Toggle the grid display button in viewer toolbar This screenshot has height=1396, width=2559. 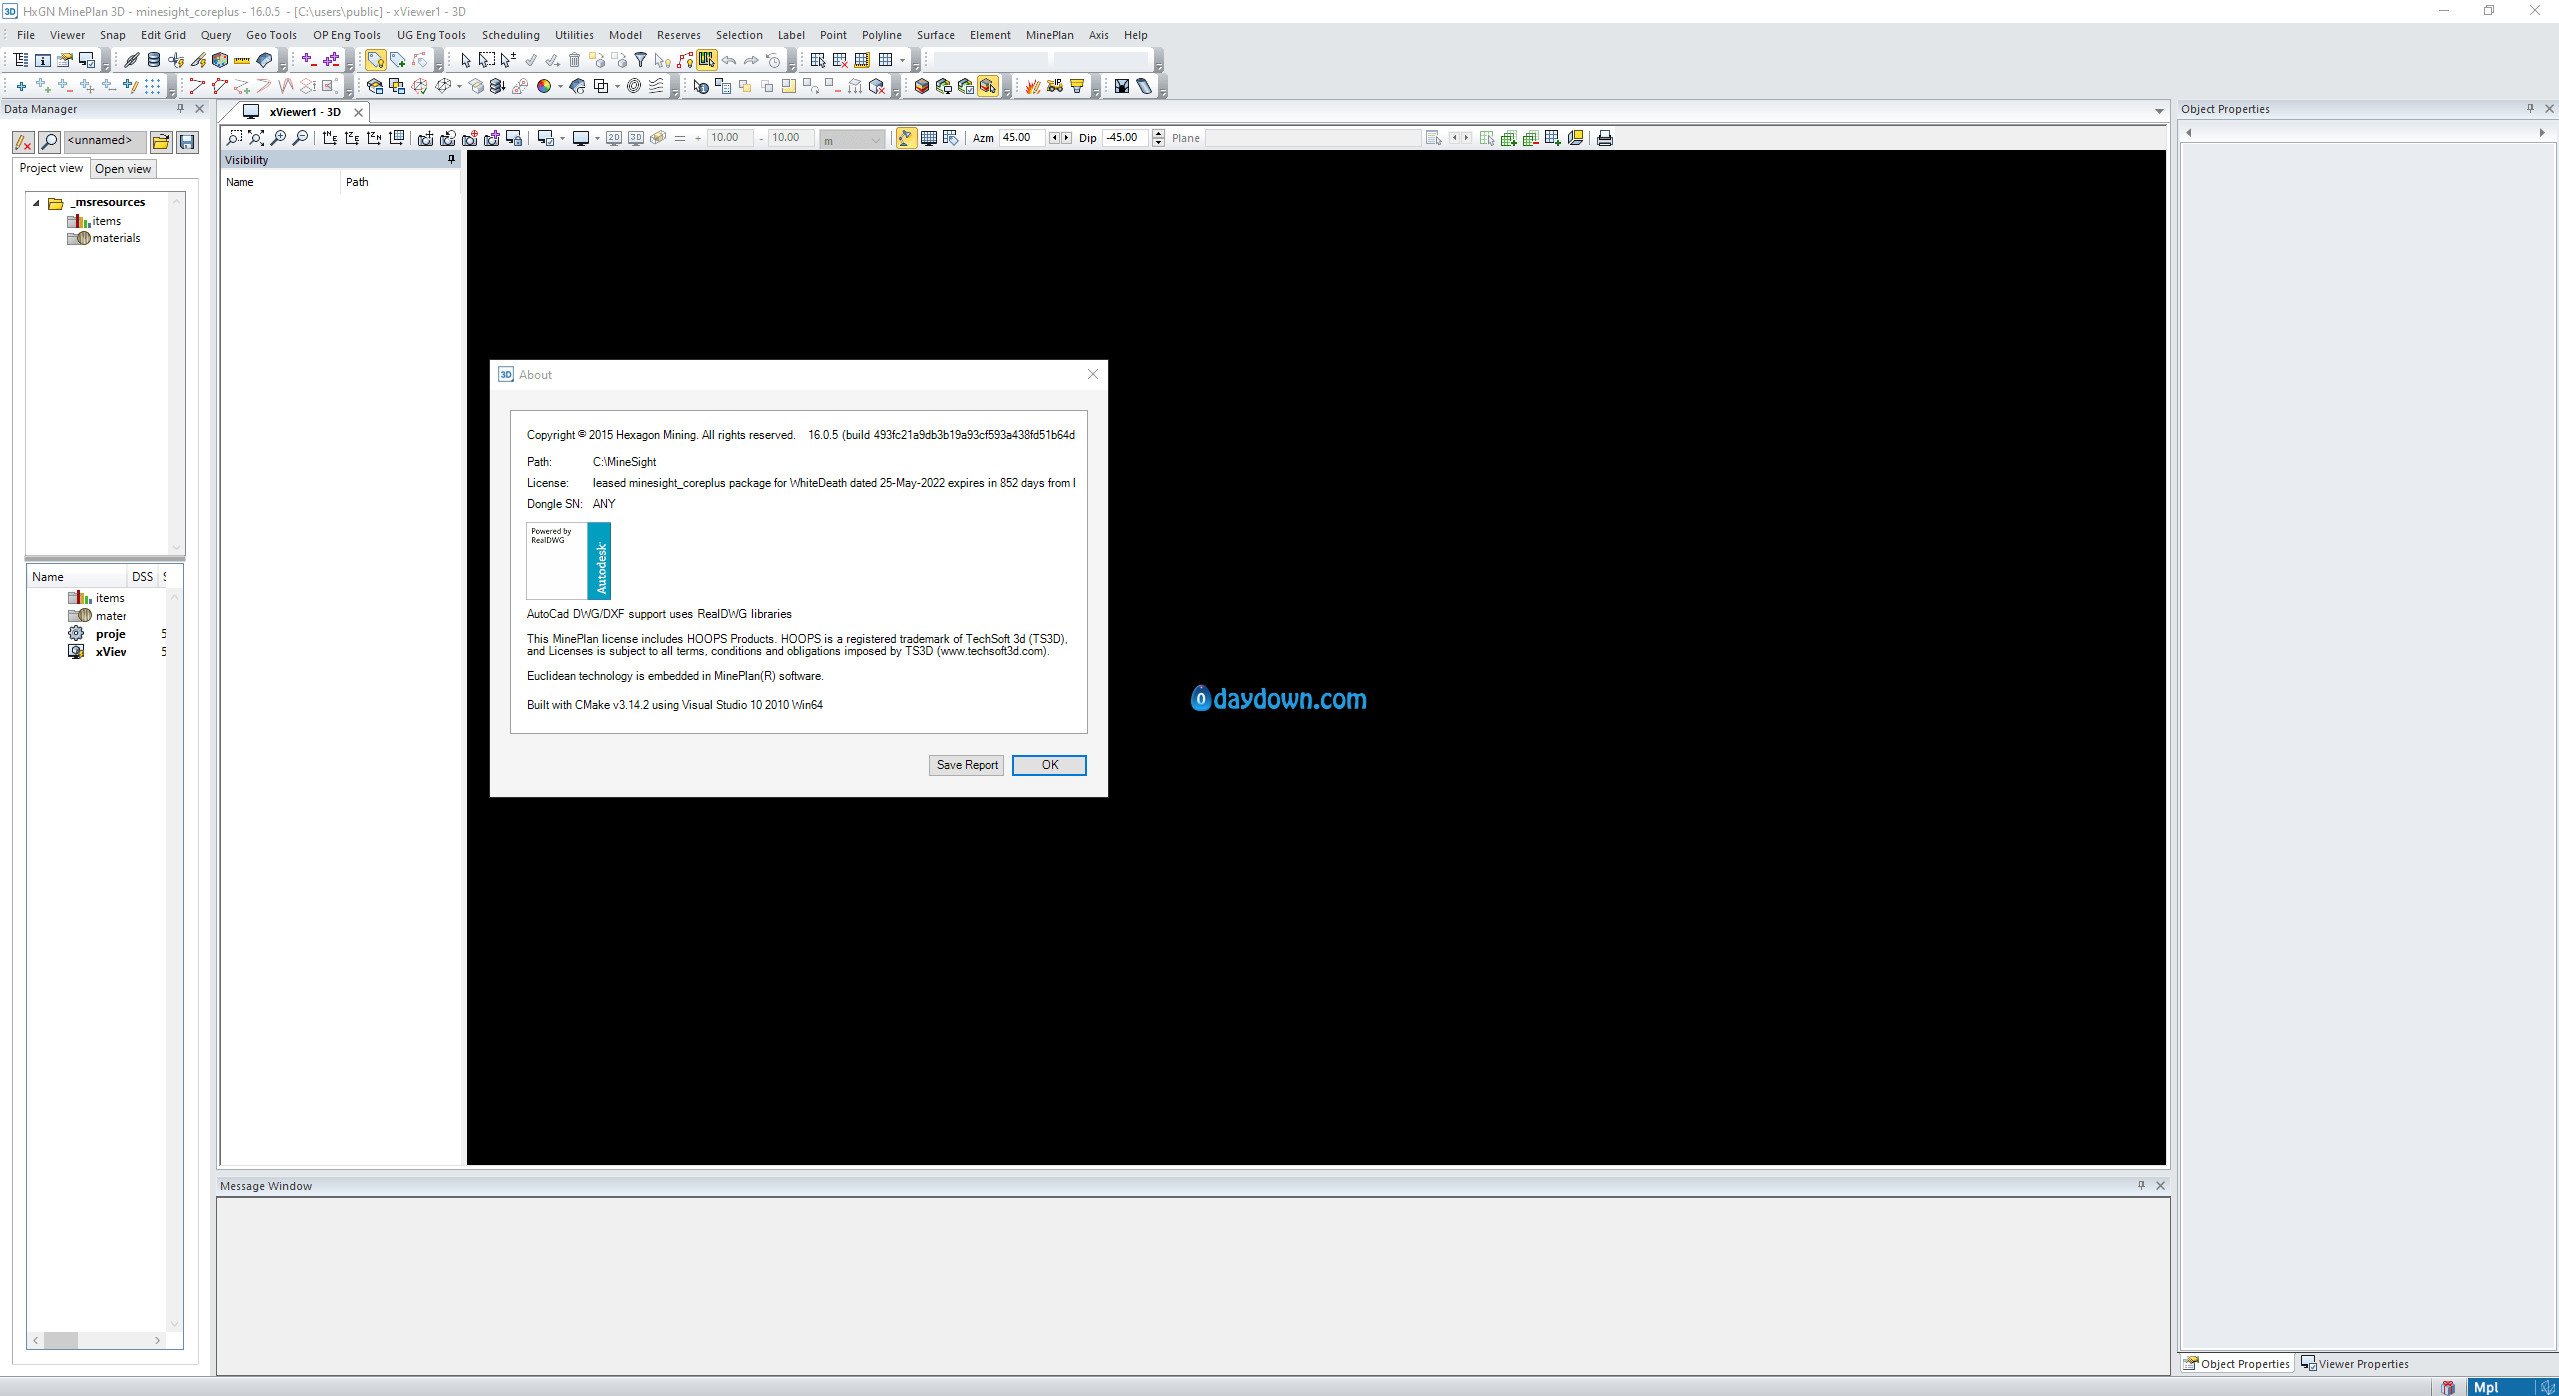coord(928,138)
